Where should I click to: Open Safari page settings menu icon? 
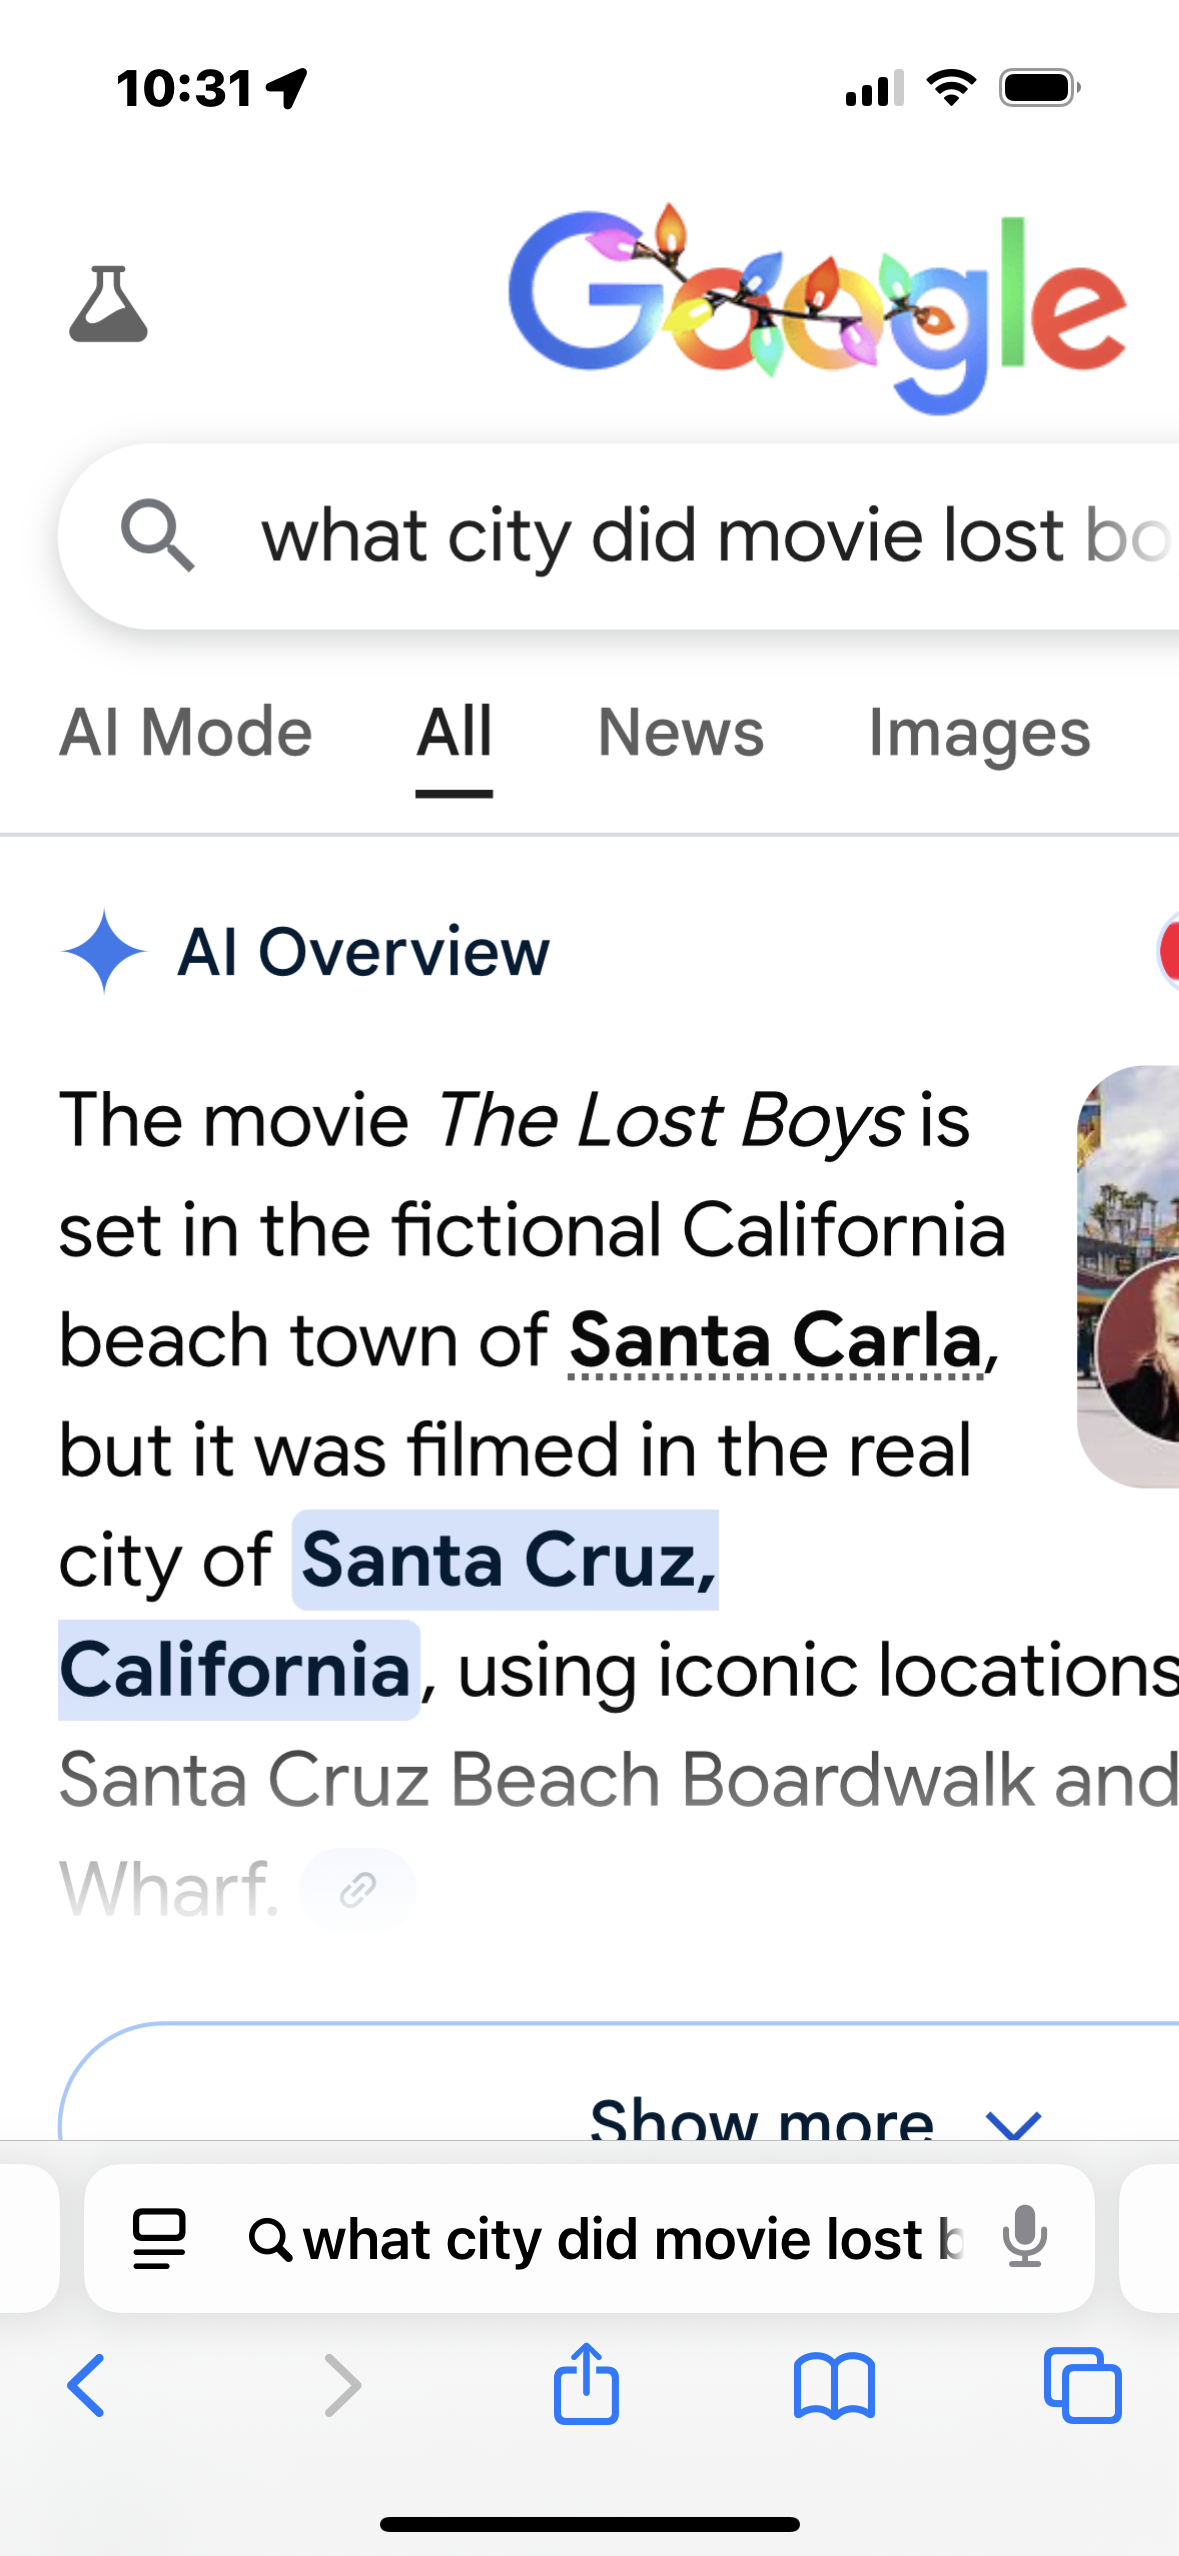tap(159, 2238)
